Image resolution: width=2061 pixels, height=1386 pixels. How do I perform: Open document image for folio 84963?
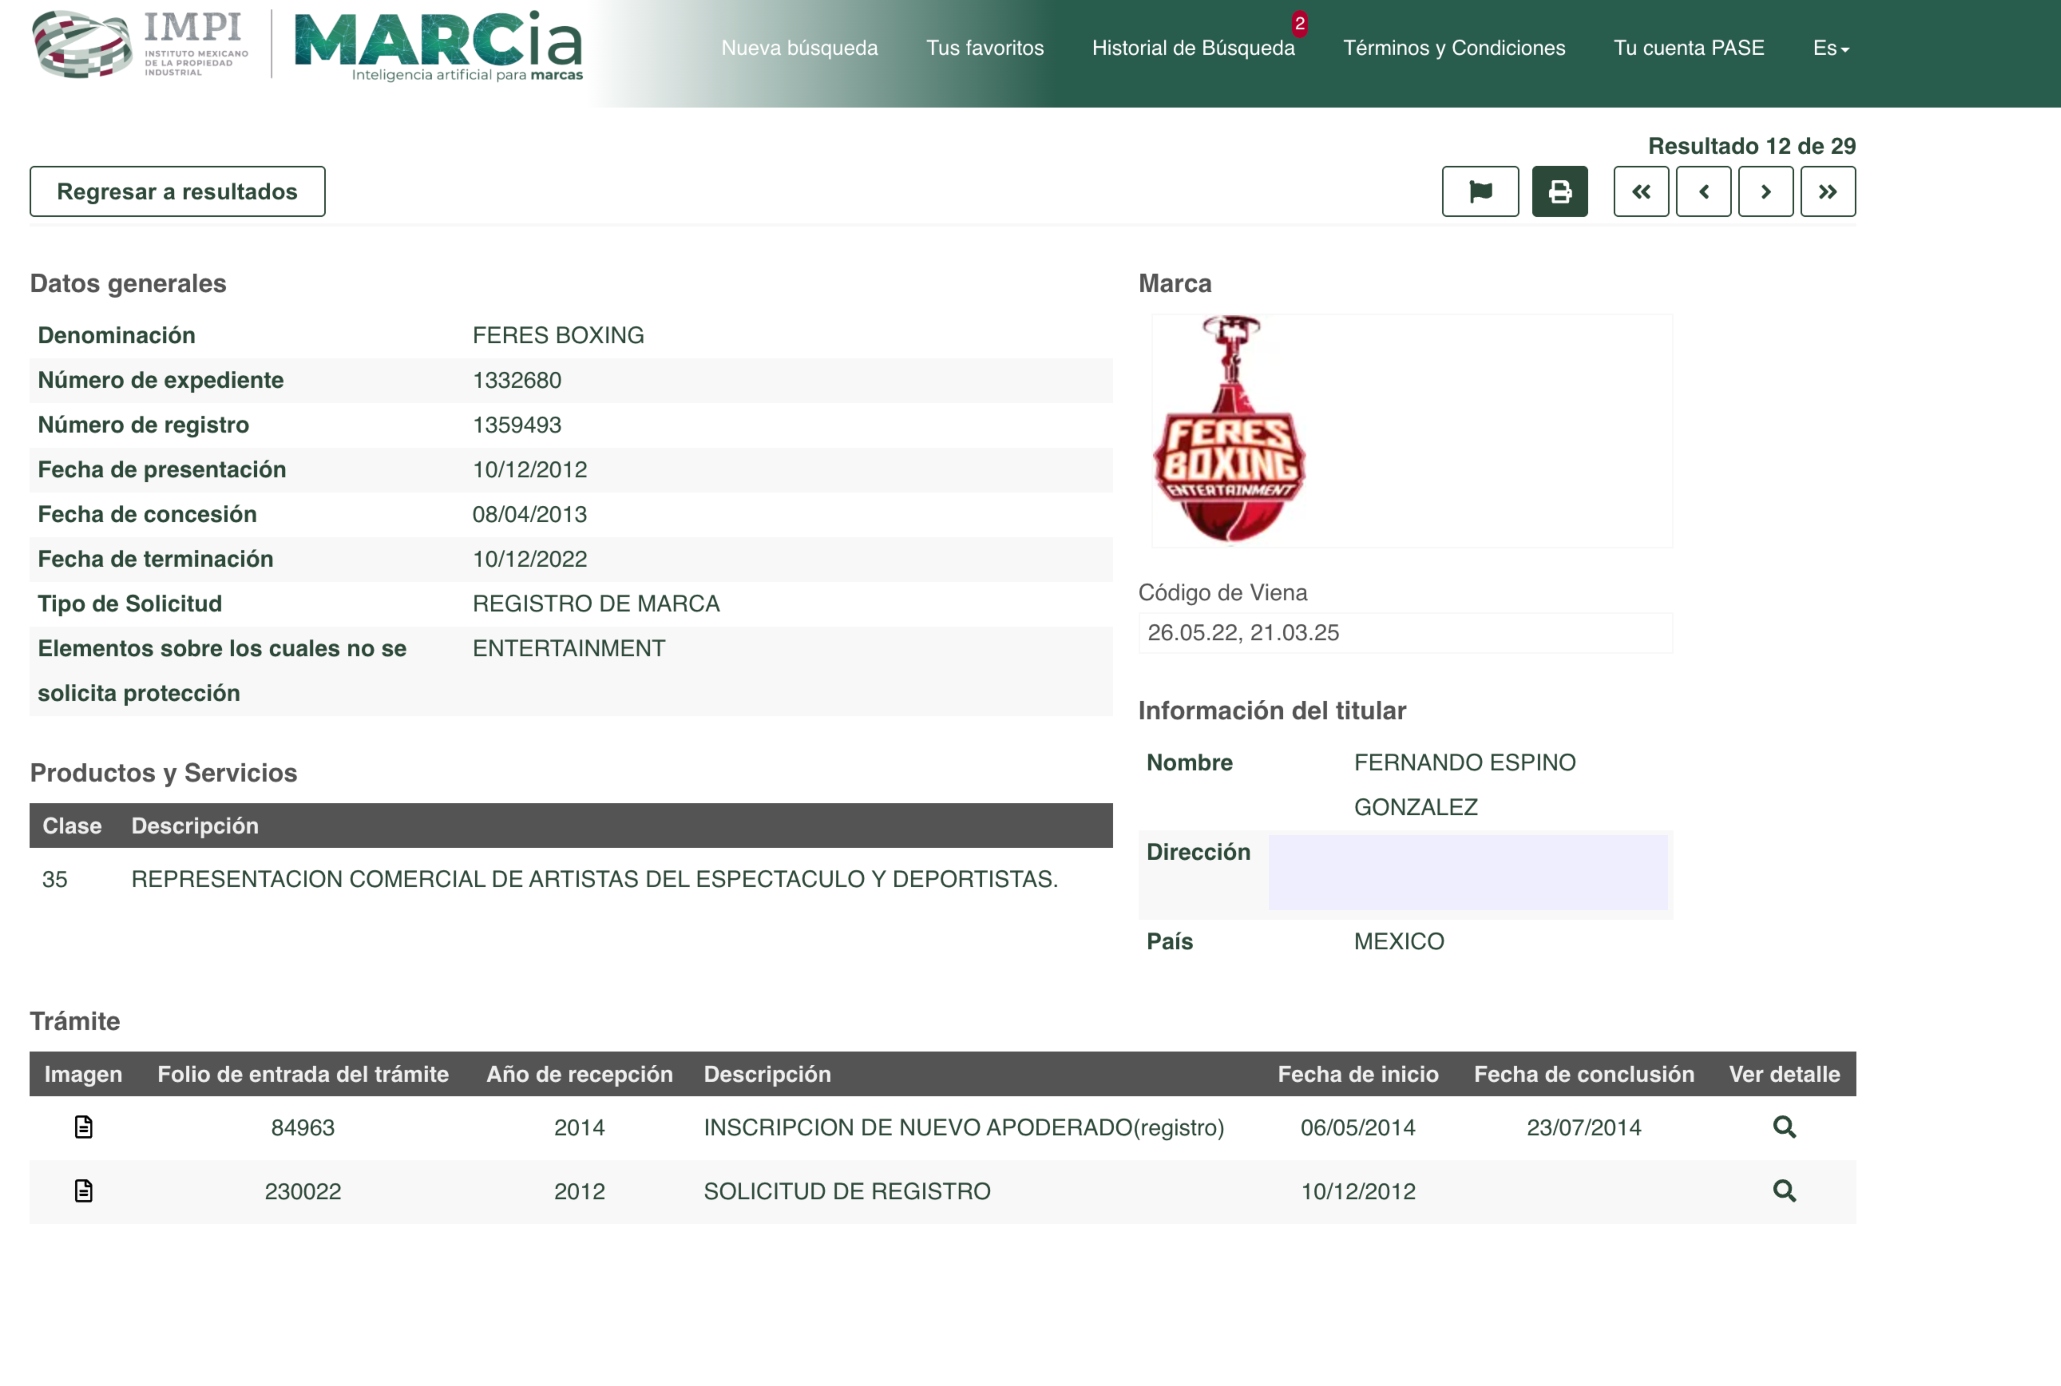(x=84, y=1127)
